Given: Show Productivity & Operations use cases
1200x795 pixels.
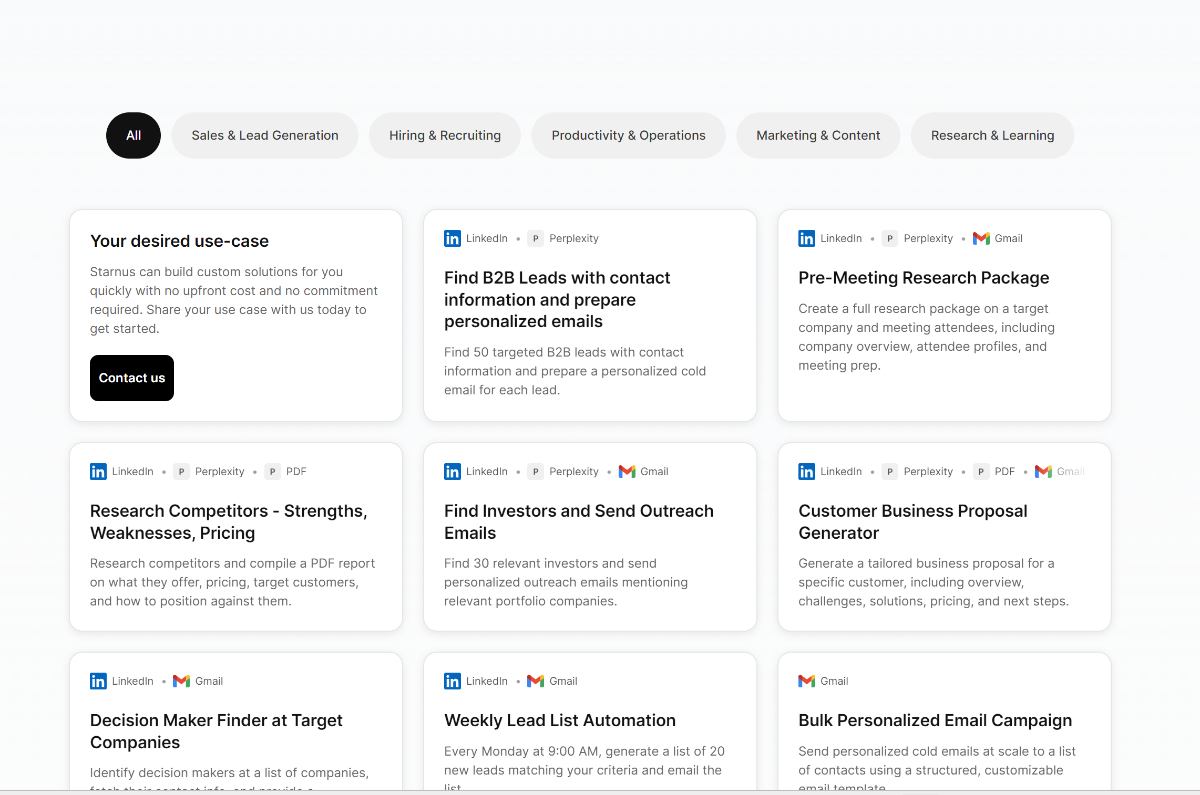Looking at the screenshot, I should 628,135.
